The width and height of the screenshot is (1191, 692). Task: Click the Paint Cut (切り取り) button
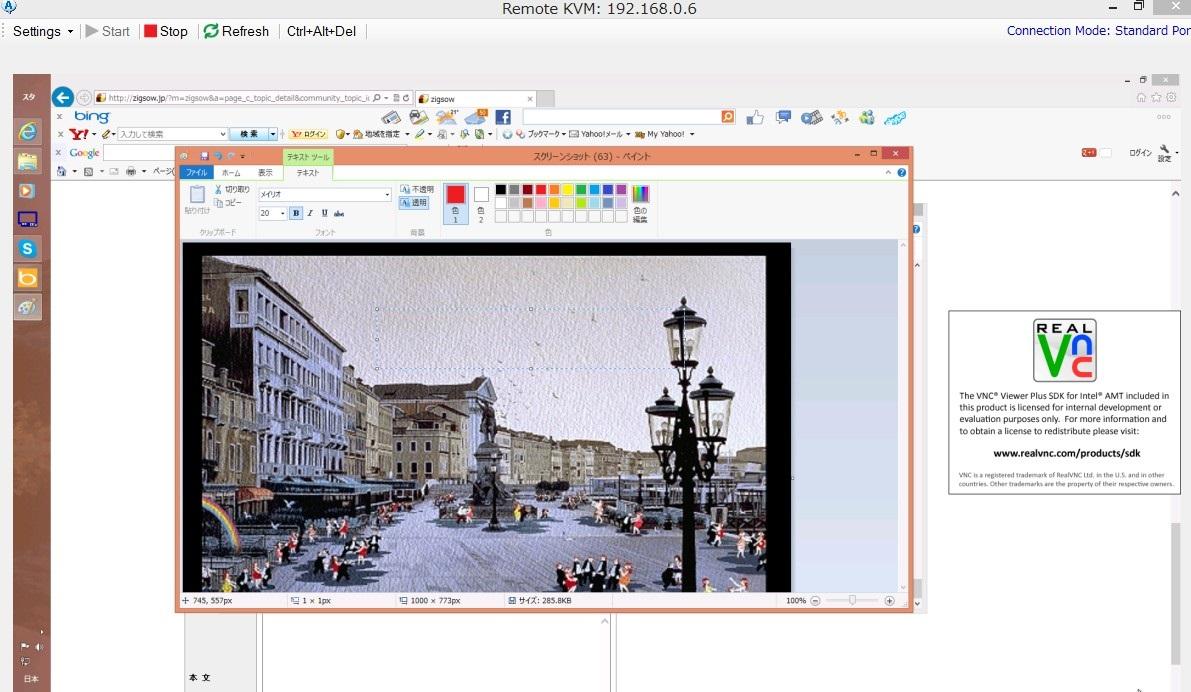click(x=232, y=189)
